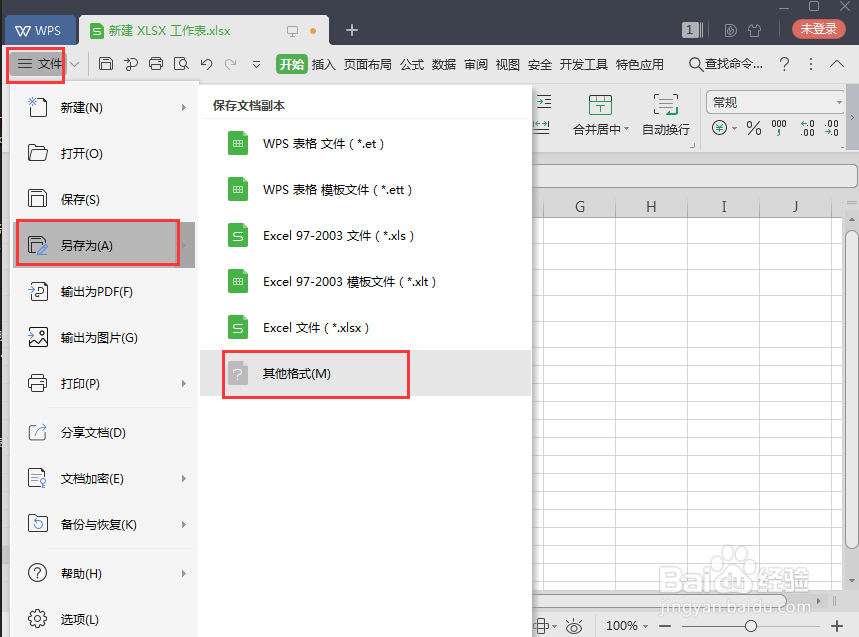Choose 输出为PDF(F) in the file menu
Image resolution: width=859 pixels, height=637 pixels.
tap(104, 291)
